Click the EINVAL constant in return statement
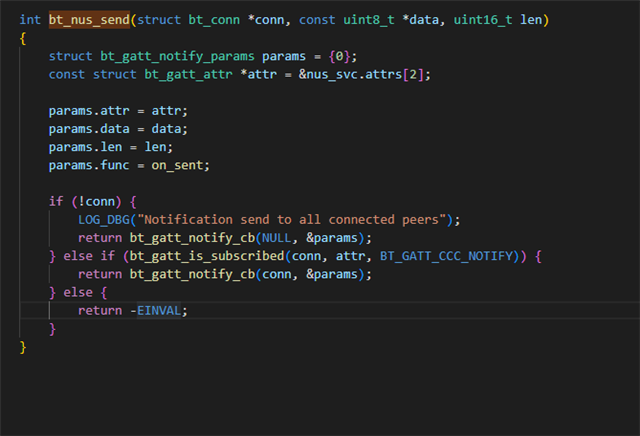 pyautogui.click(x=159, y=311)
